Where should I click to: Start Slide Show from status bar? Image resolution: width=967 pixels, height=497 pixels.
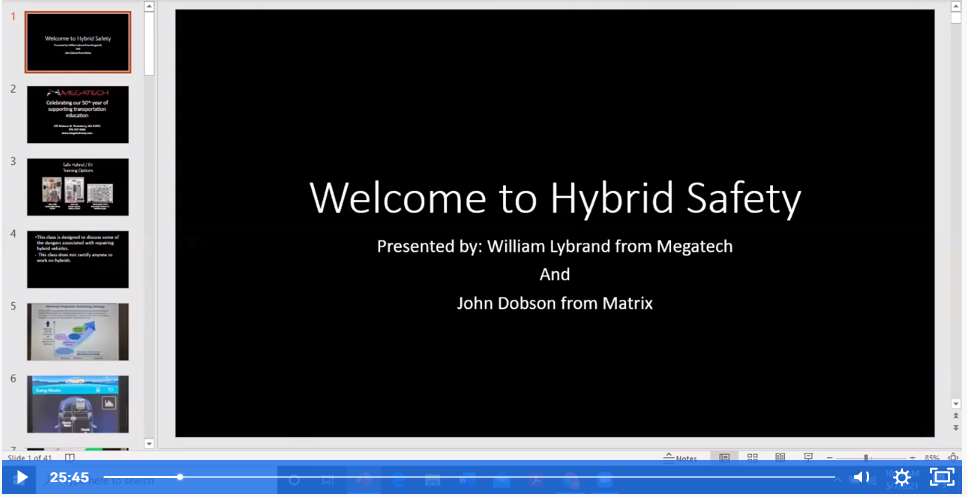click(x=809, y=458)
